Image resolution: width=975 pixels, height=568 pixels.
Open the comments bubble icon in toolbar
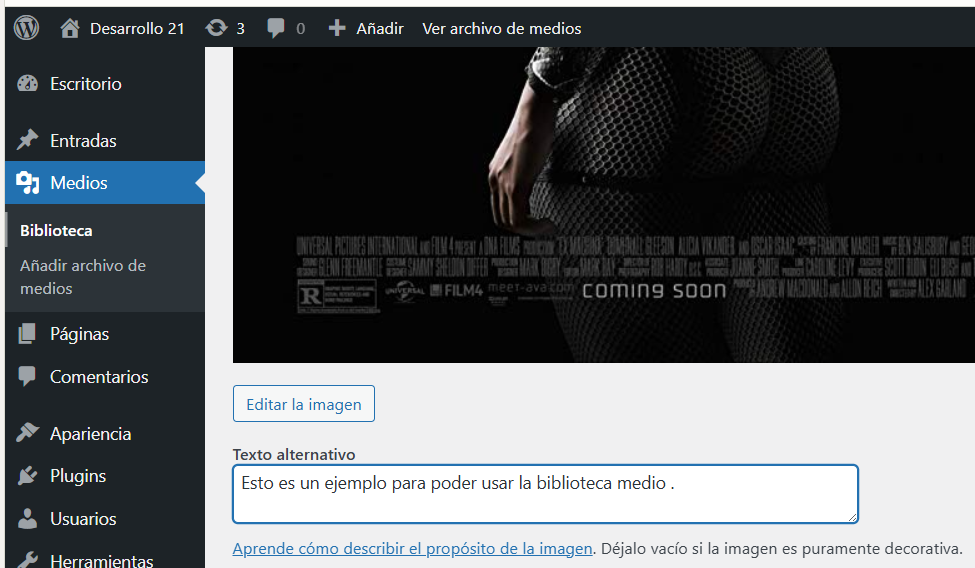[x=277, y=28]
